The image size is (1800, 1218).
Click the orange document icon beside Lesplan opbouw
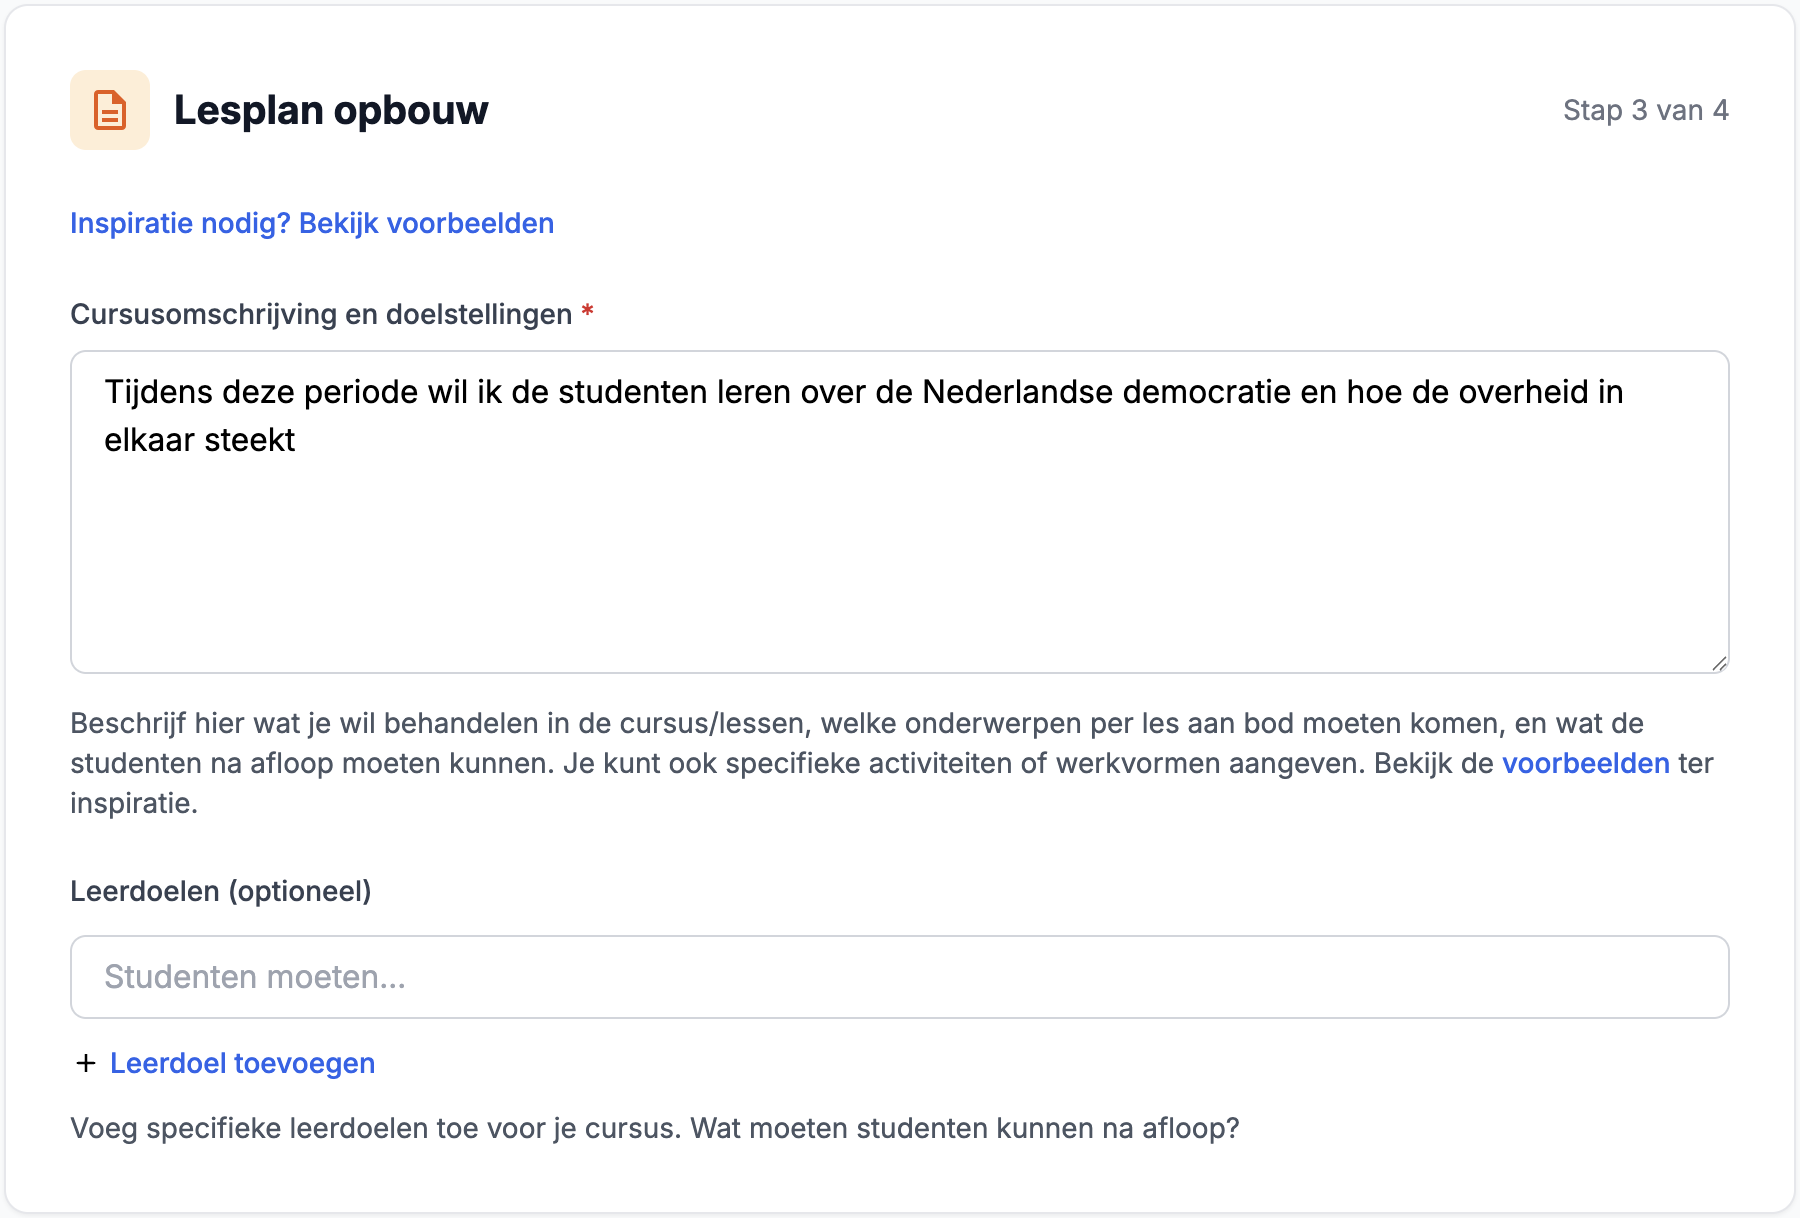[x=108, y=110]
